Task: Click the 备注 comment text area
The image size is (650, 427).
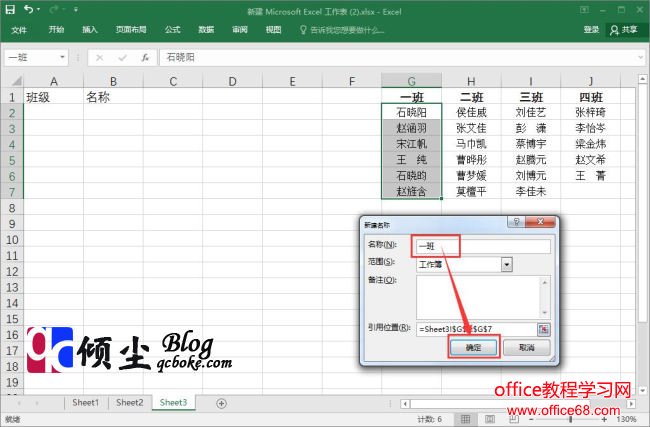Action: pos(478,298)
